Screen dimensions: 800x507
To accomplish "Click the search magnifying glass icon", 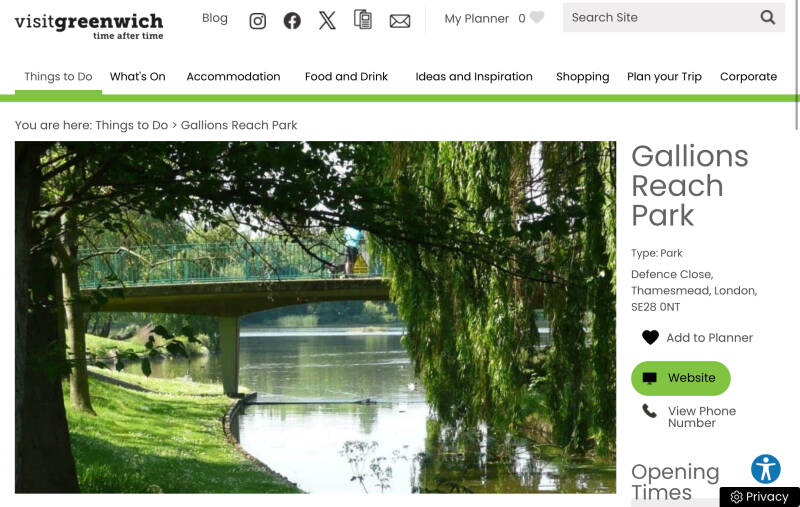I will 767,17.
